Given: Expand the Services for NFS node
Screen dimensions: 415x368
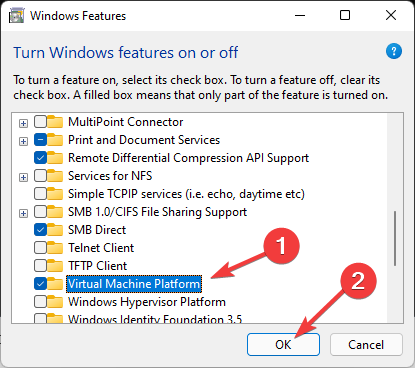Looking at the screenshot, I should click(23, 178).
